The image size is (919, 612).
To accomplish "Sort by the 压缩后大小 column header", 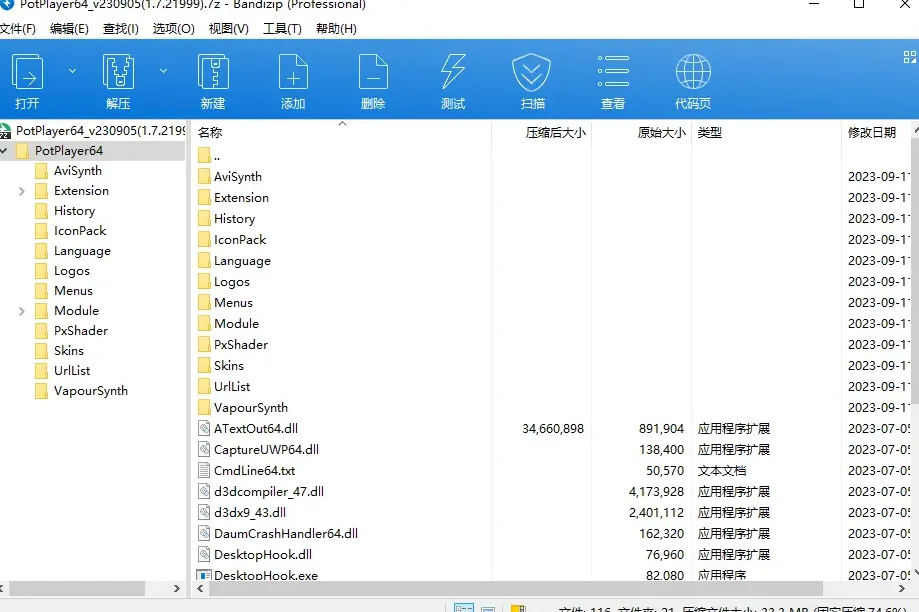I will pos(542,132).
